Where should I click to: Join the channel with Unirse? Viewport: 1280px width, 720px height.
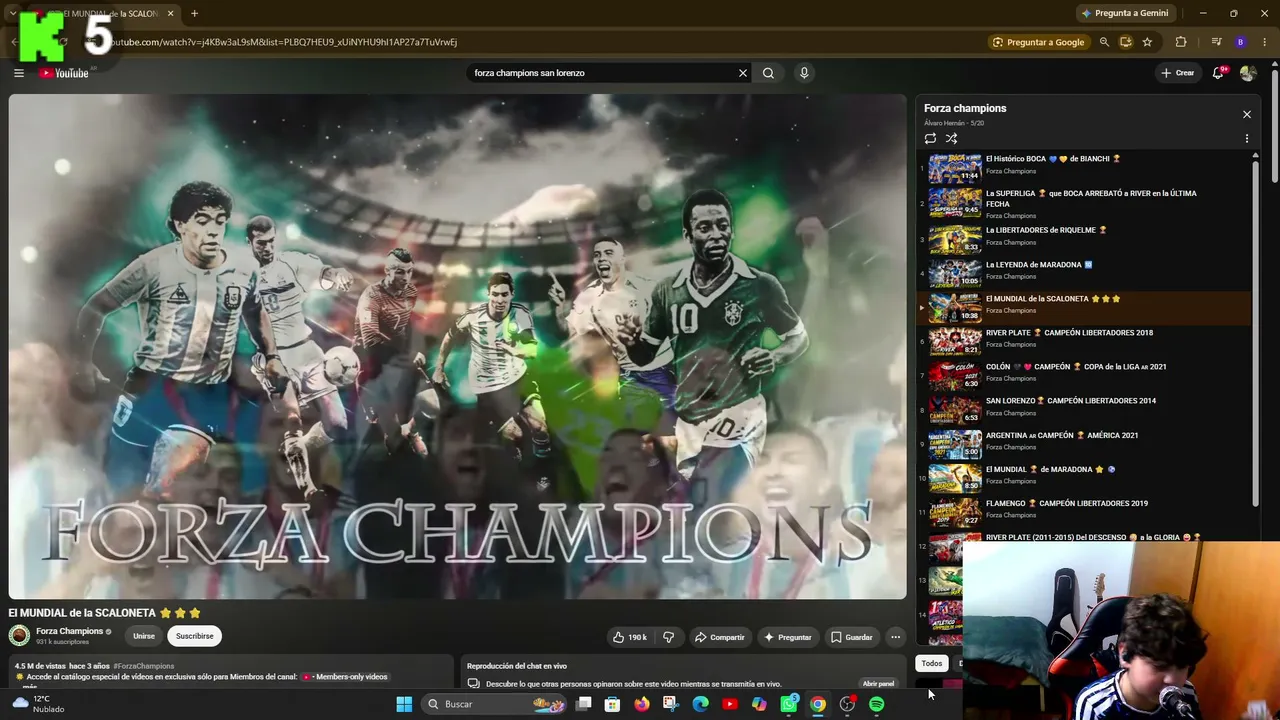pos(144,636)
